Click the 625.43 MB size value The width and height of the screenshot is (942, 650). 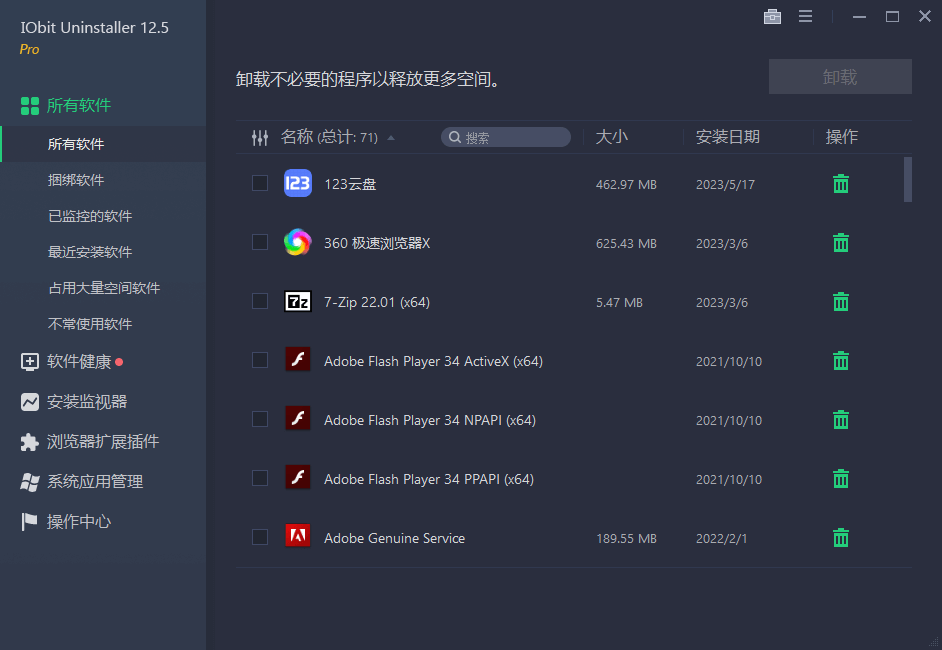[626, 243]
